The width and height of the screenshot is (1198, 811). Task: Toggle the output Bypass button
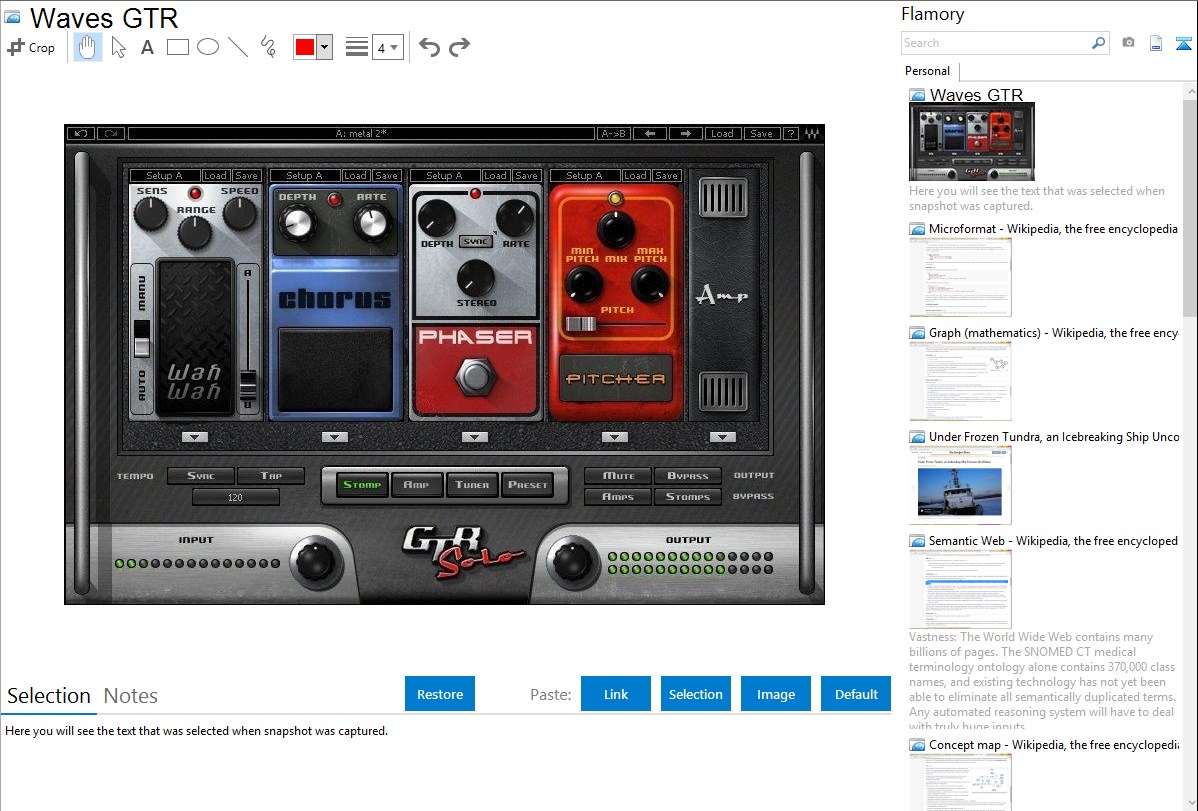click(688, 475)
